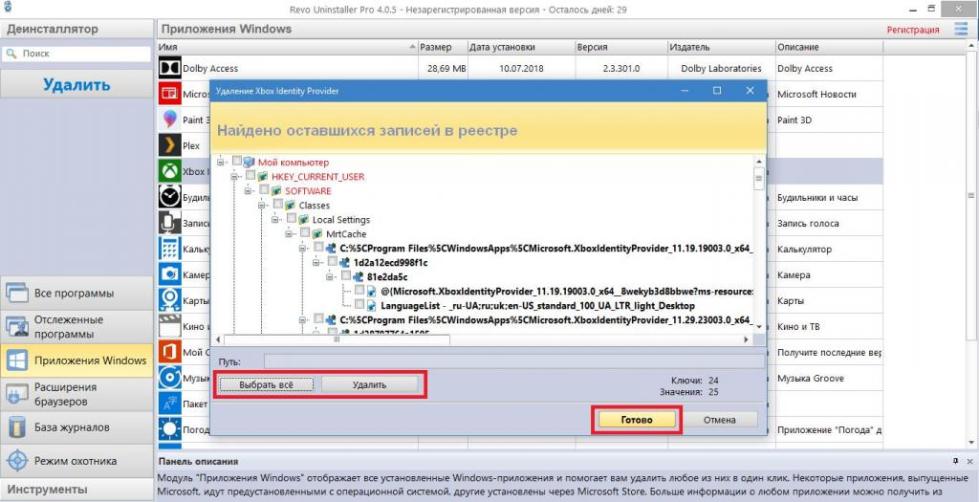Select the Приложения Windows section

point(77,360)
